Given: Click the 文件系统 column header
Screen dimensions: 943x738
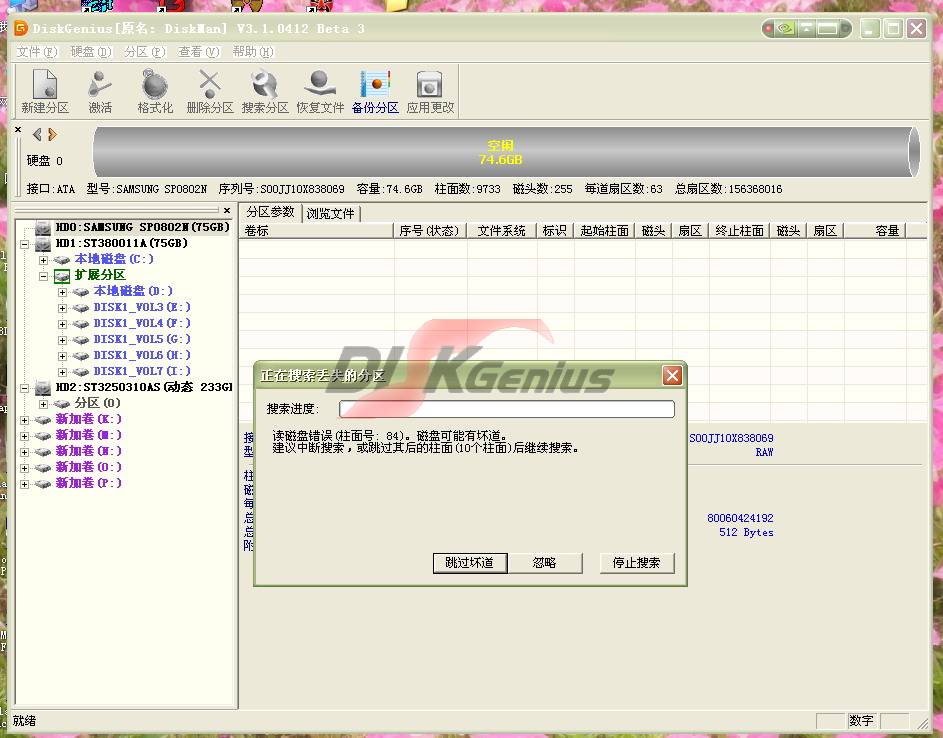Looking at the screenshot, I should pos(501,231).
